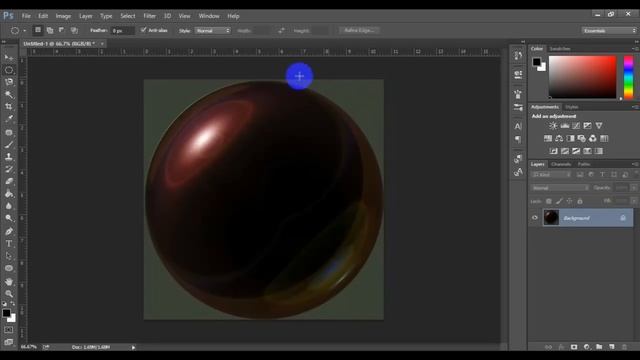Hide the Background layer eye icon
This screenshot has height=360, width=640.
tap(535, 218)
